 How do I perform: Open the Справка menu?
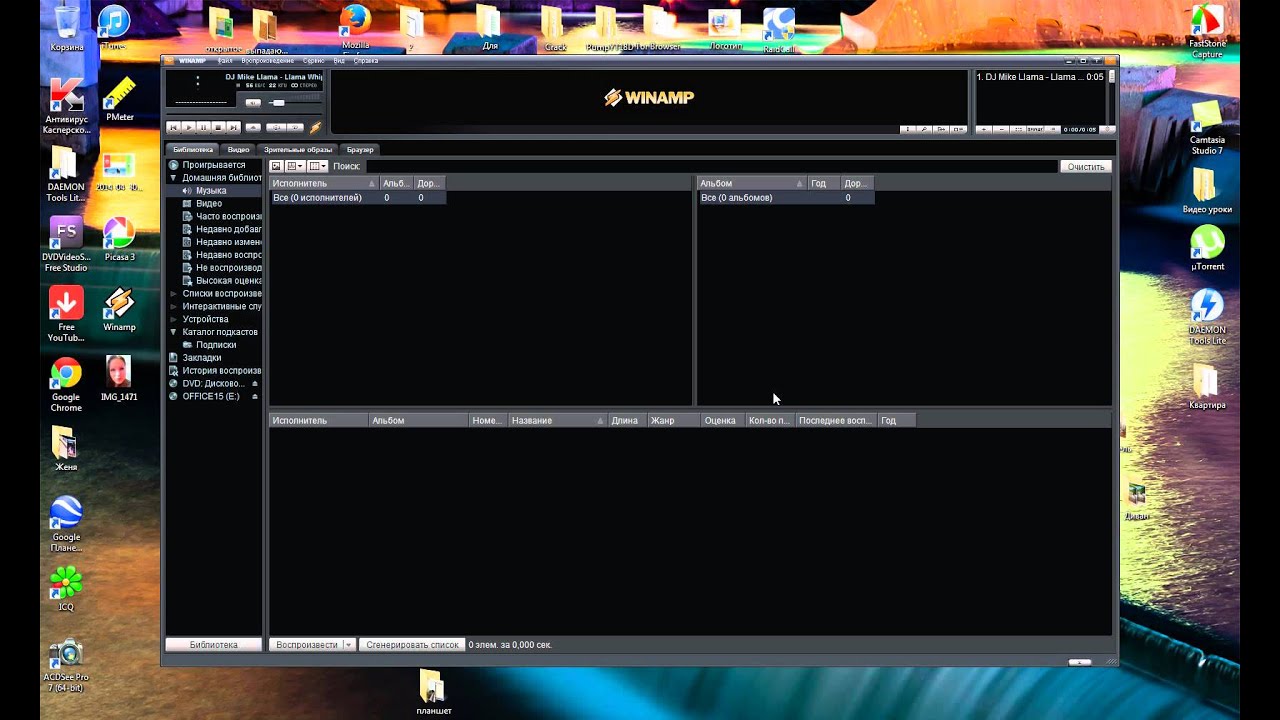(x=366, y=61)
